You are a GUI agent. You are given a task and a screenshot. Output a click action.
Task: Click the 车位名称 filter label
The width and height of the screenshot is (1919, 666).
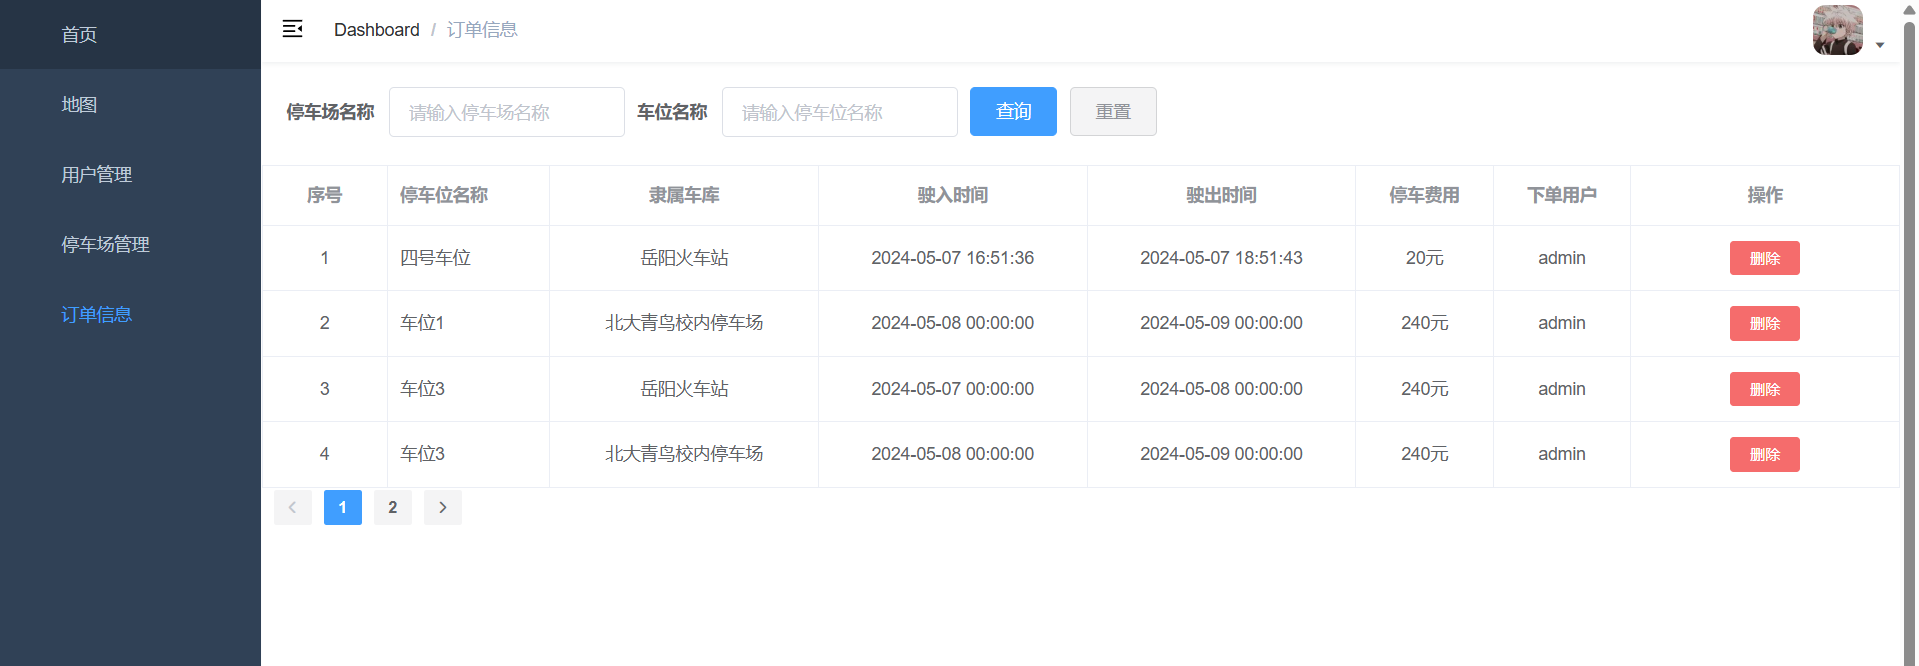[672, 112]
